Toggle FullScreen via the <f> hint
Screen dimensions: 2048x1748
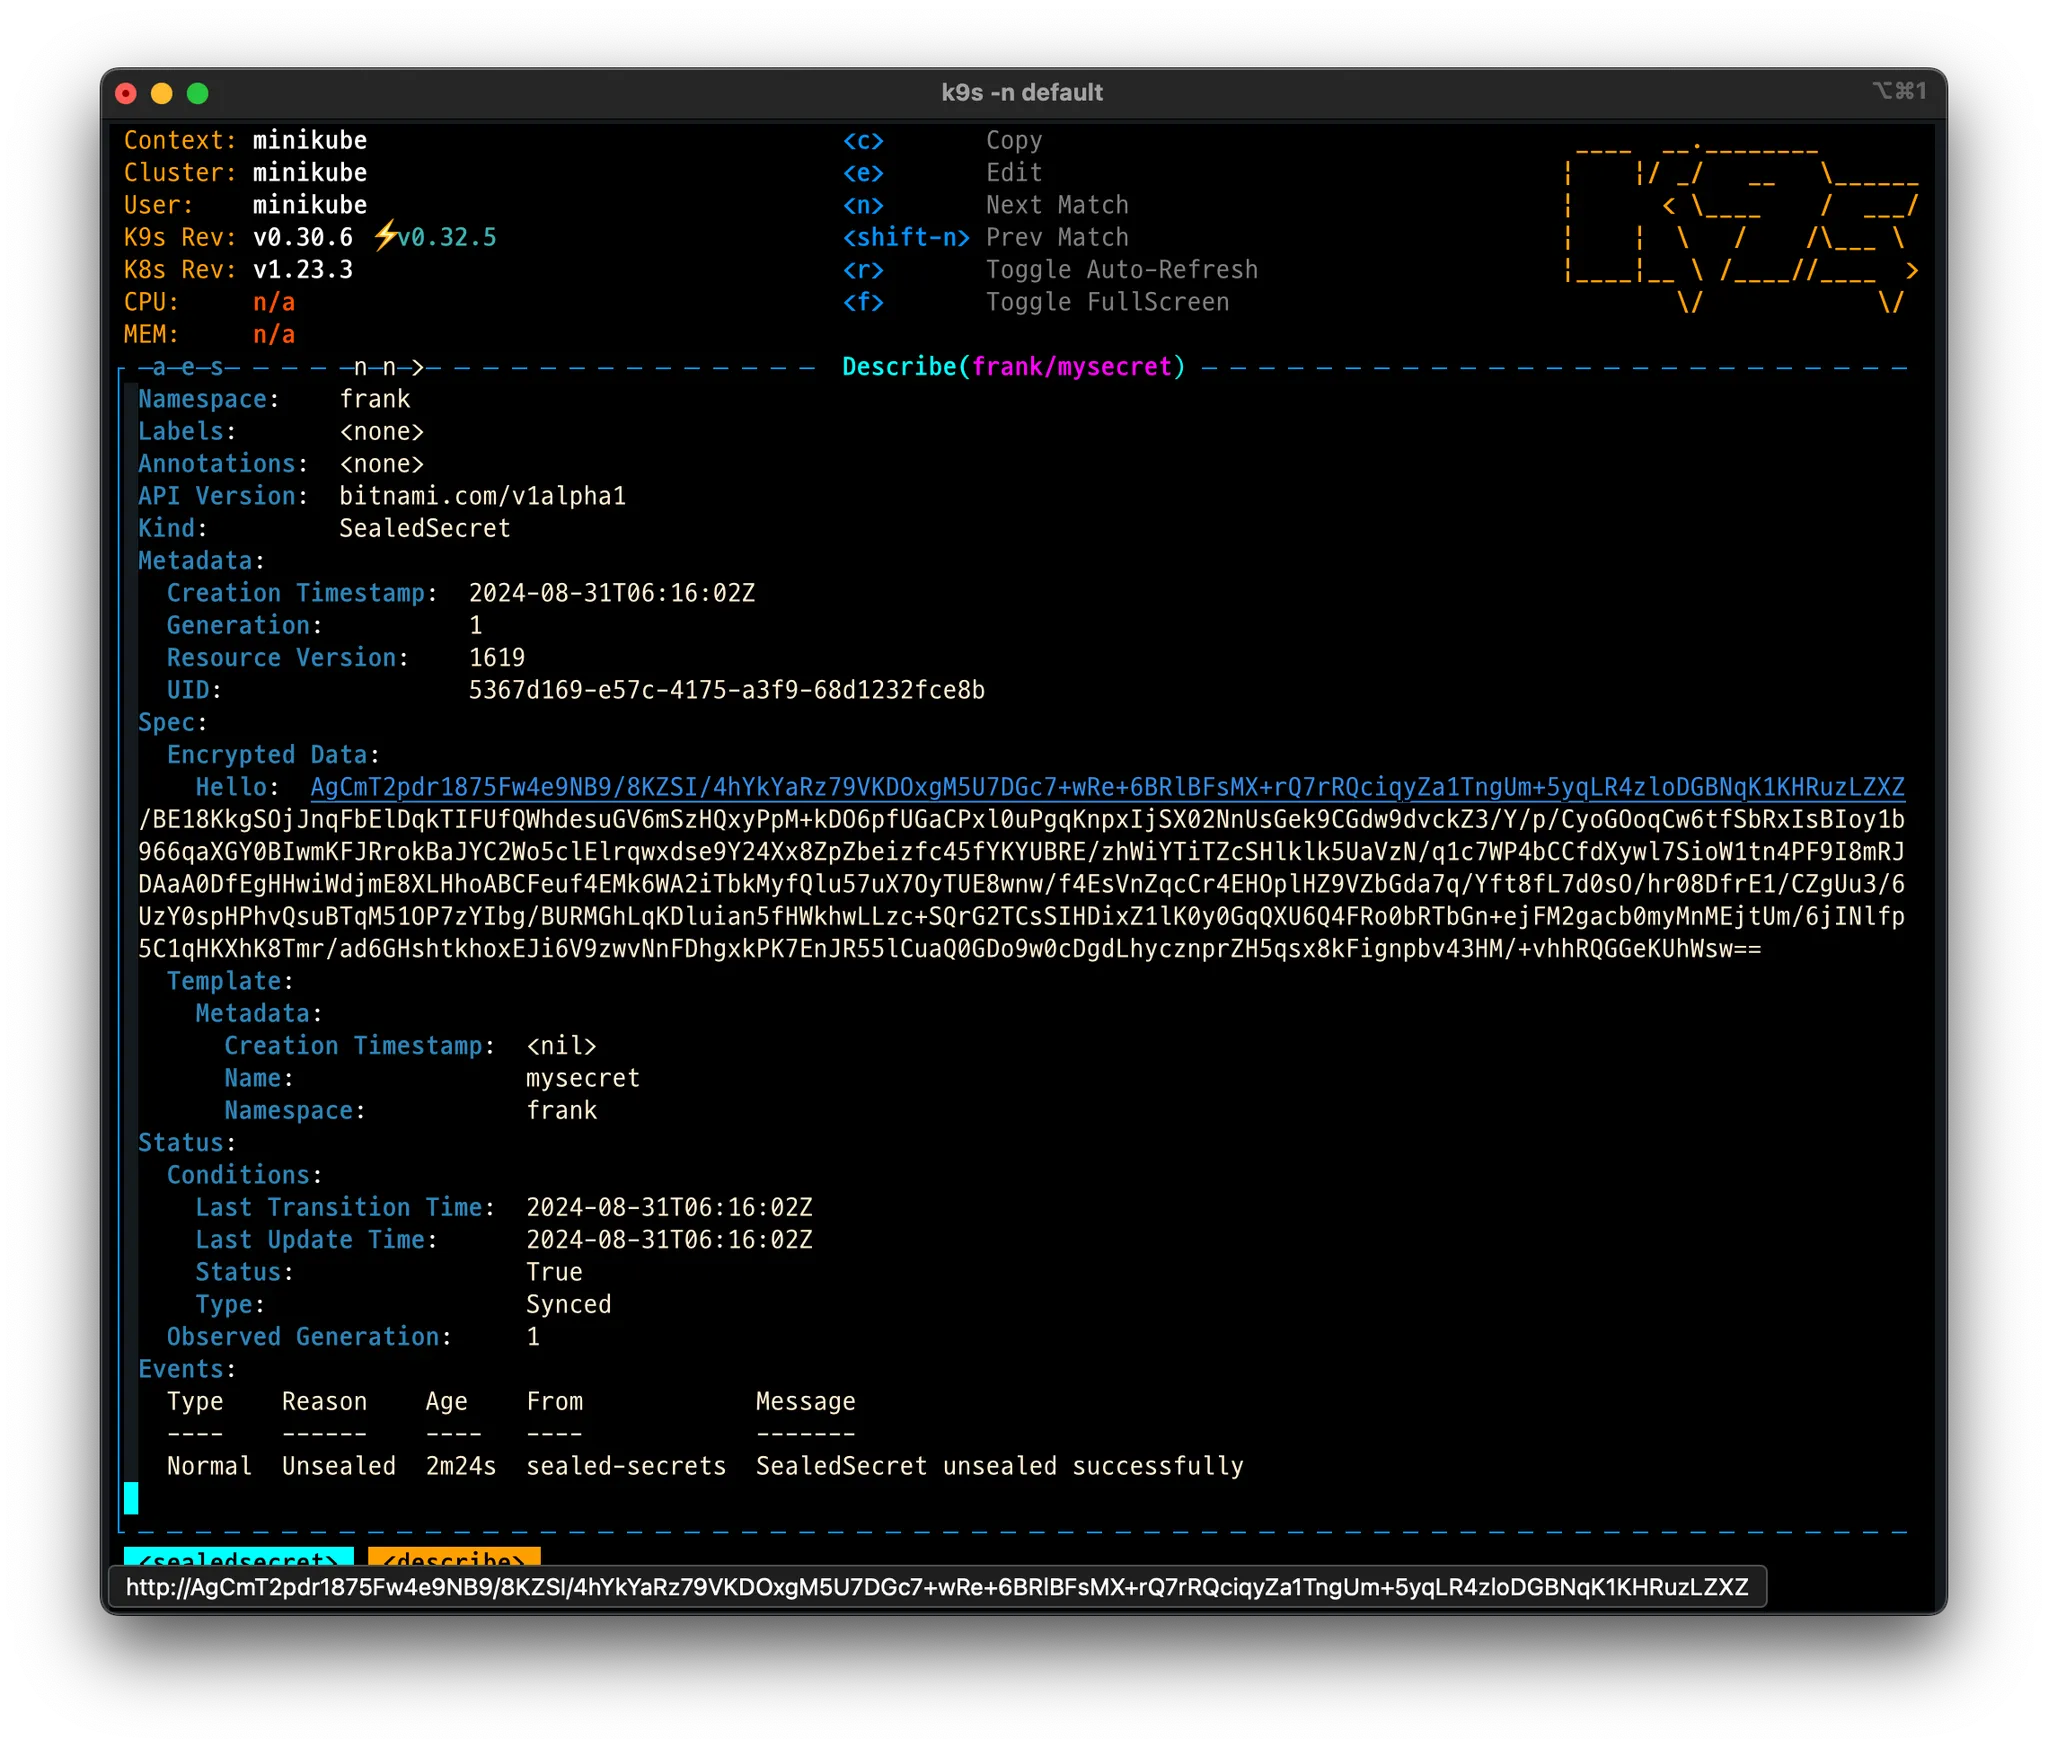pos(863,302)
